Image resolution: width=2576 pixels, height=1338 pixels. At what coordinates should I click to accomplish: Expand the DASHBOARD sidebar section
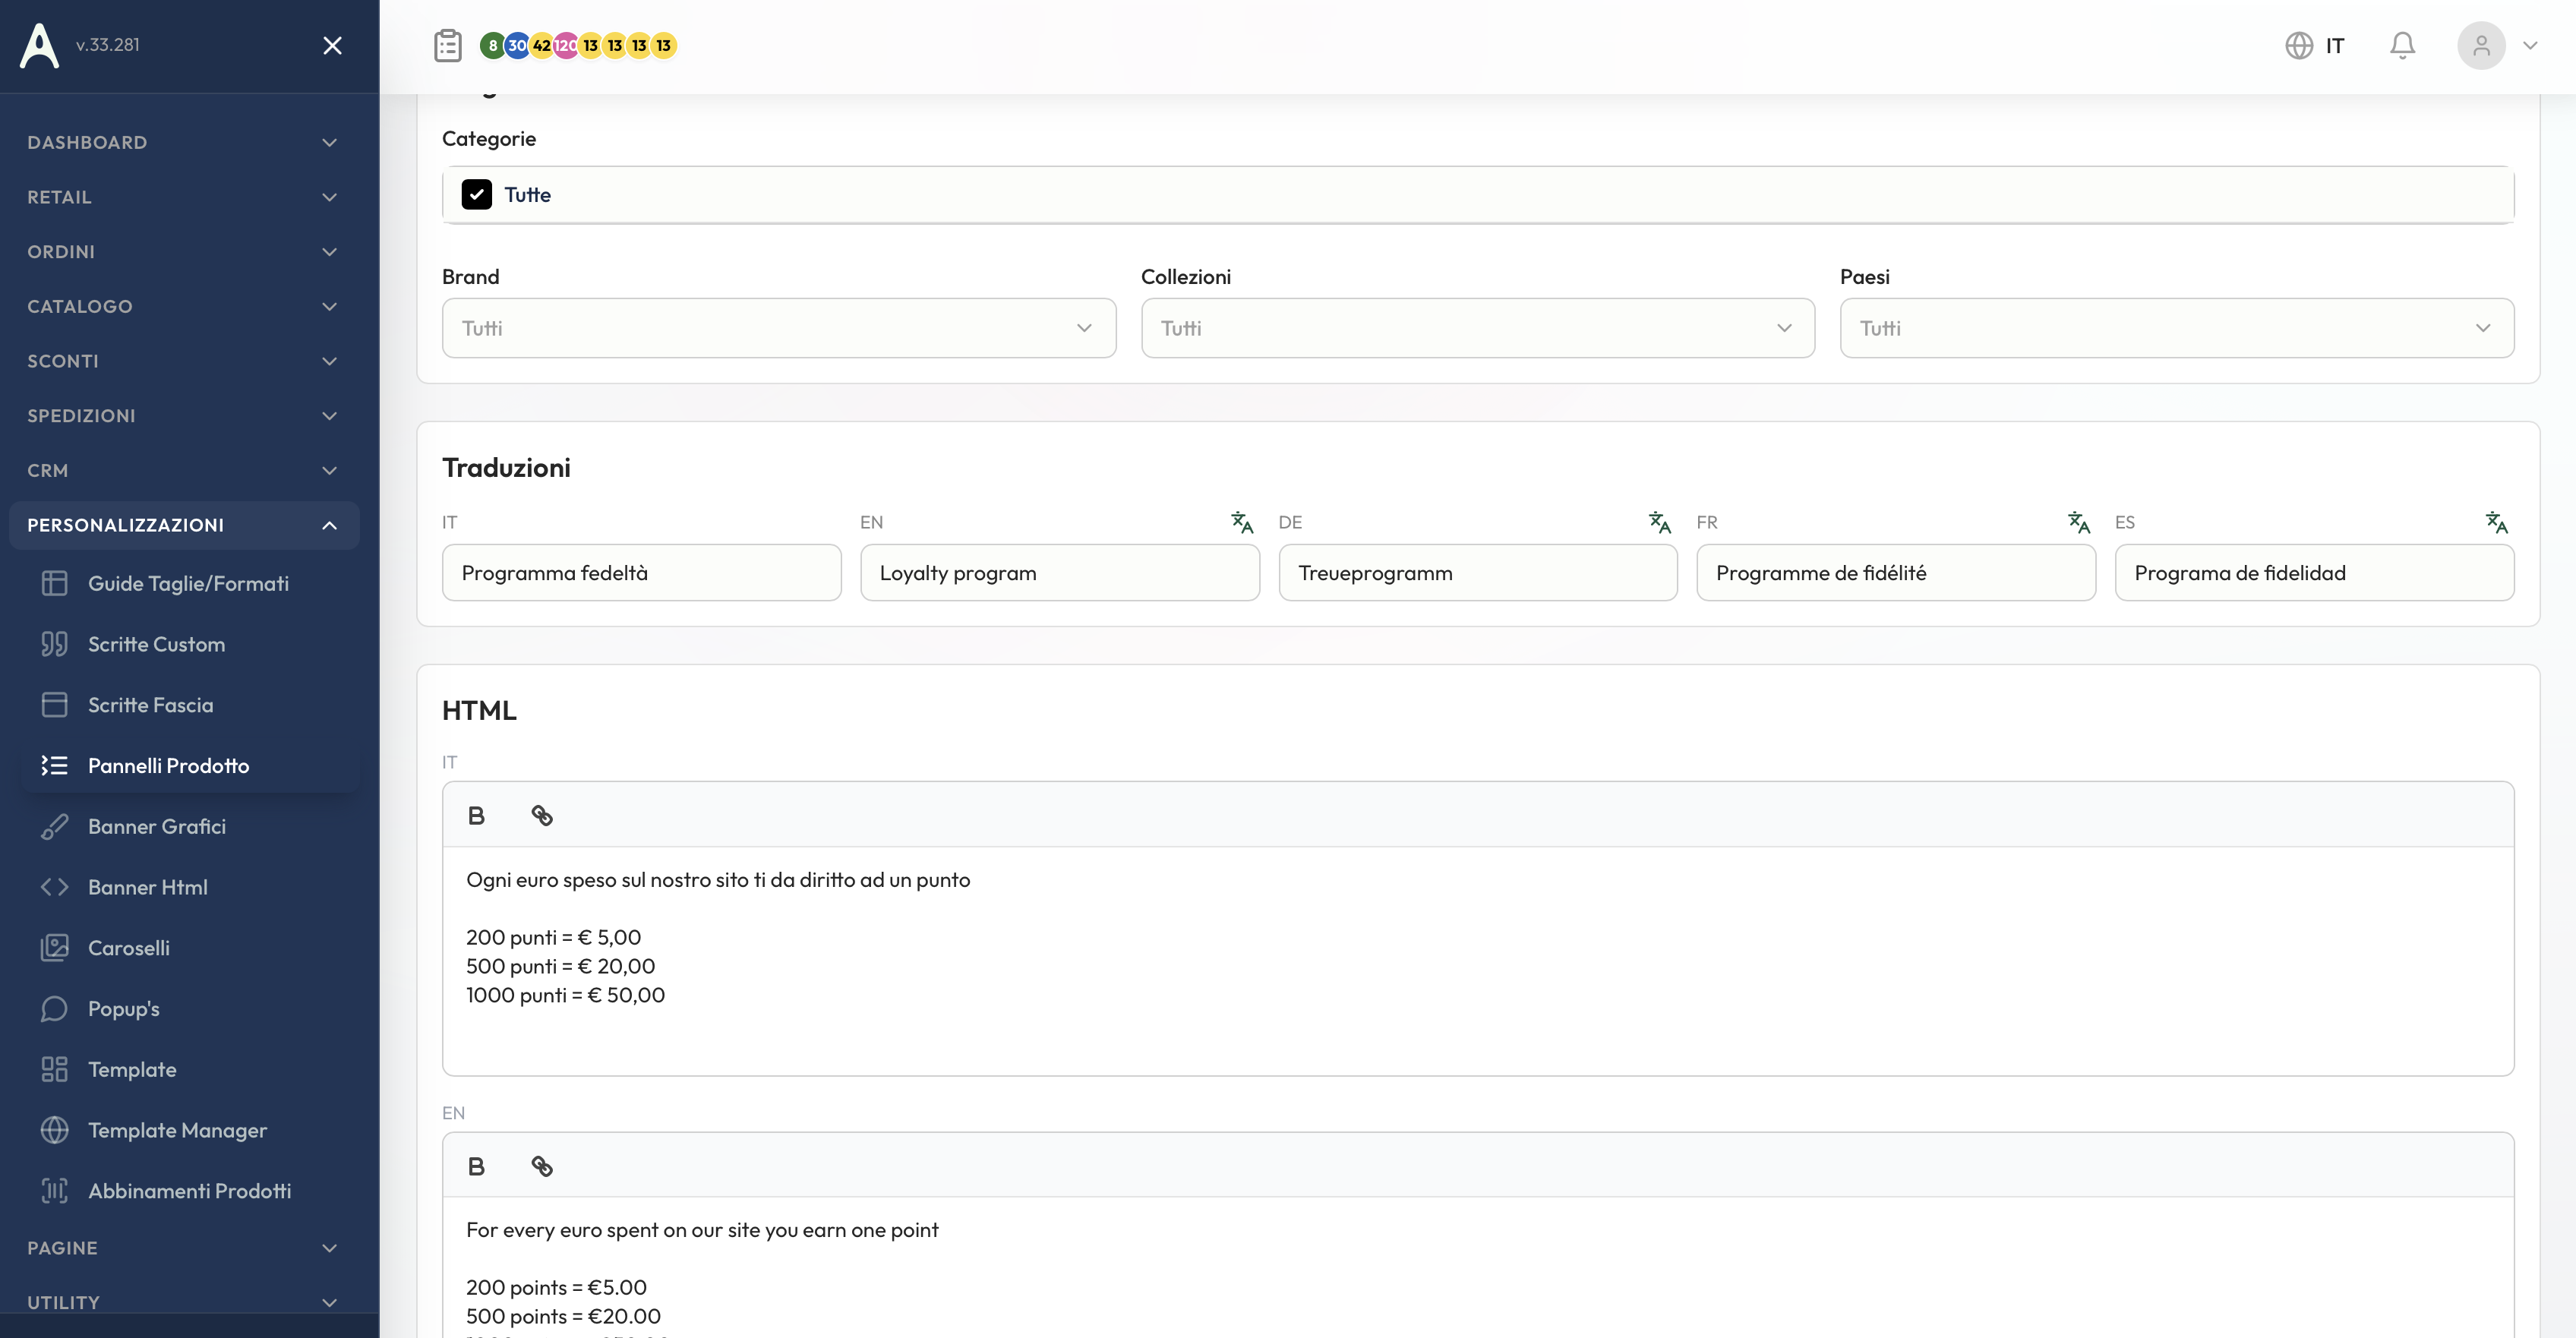[182, 143]
